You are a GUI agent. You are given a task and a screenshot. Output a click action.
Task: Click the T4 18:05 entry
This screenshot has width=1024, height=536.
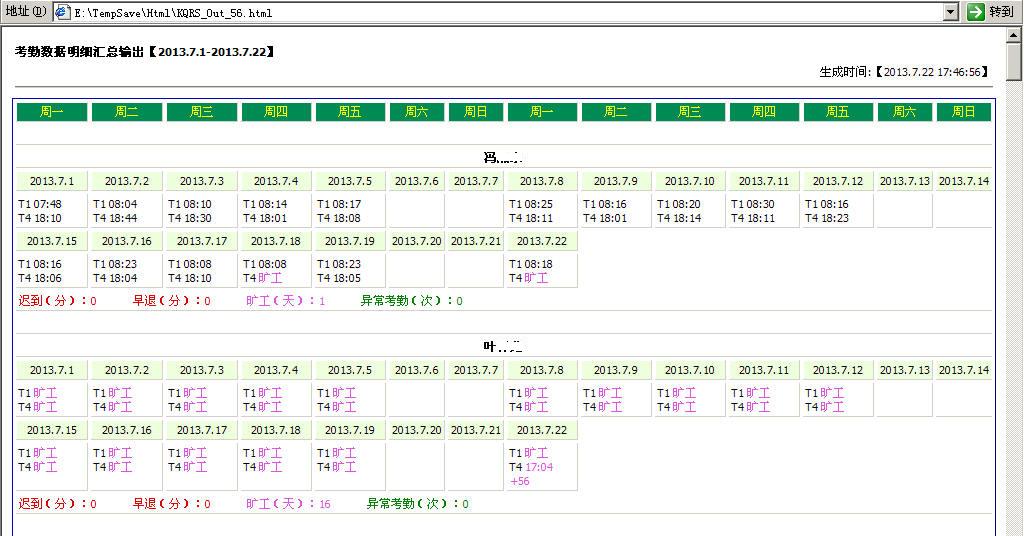(x=339, y=278)
